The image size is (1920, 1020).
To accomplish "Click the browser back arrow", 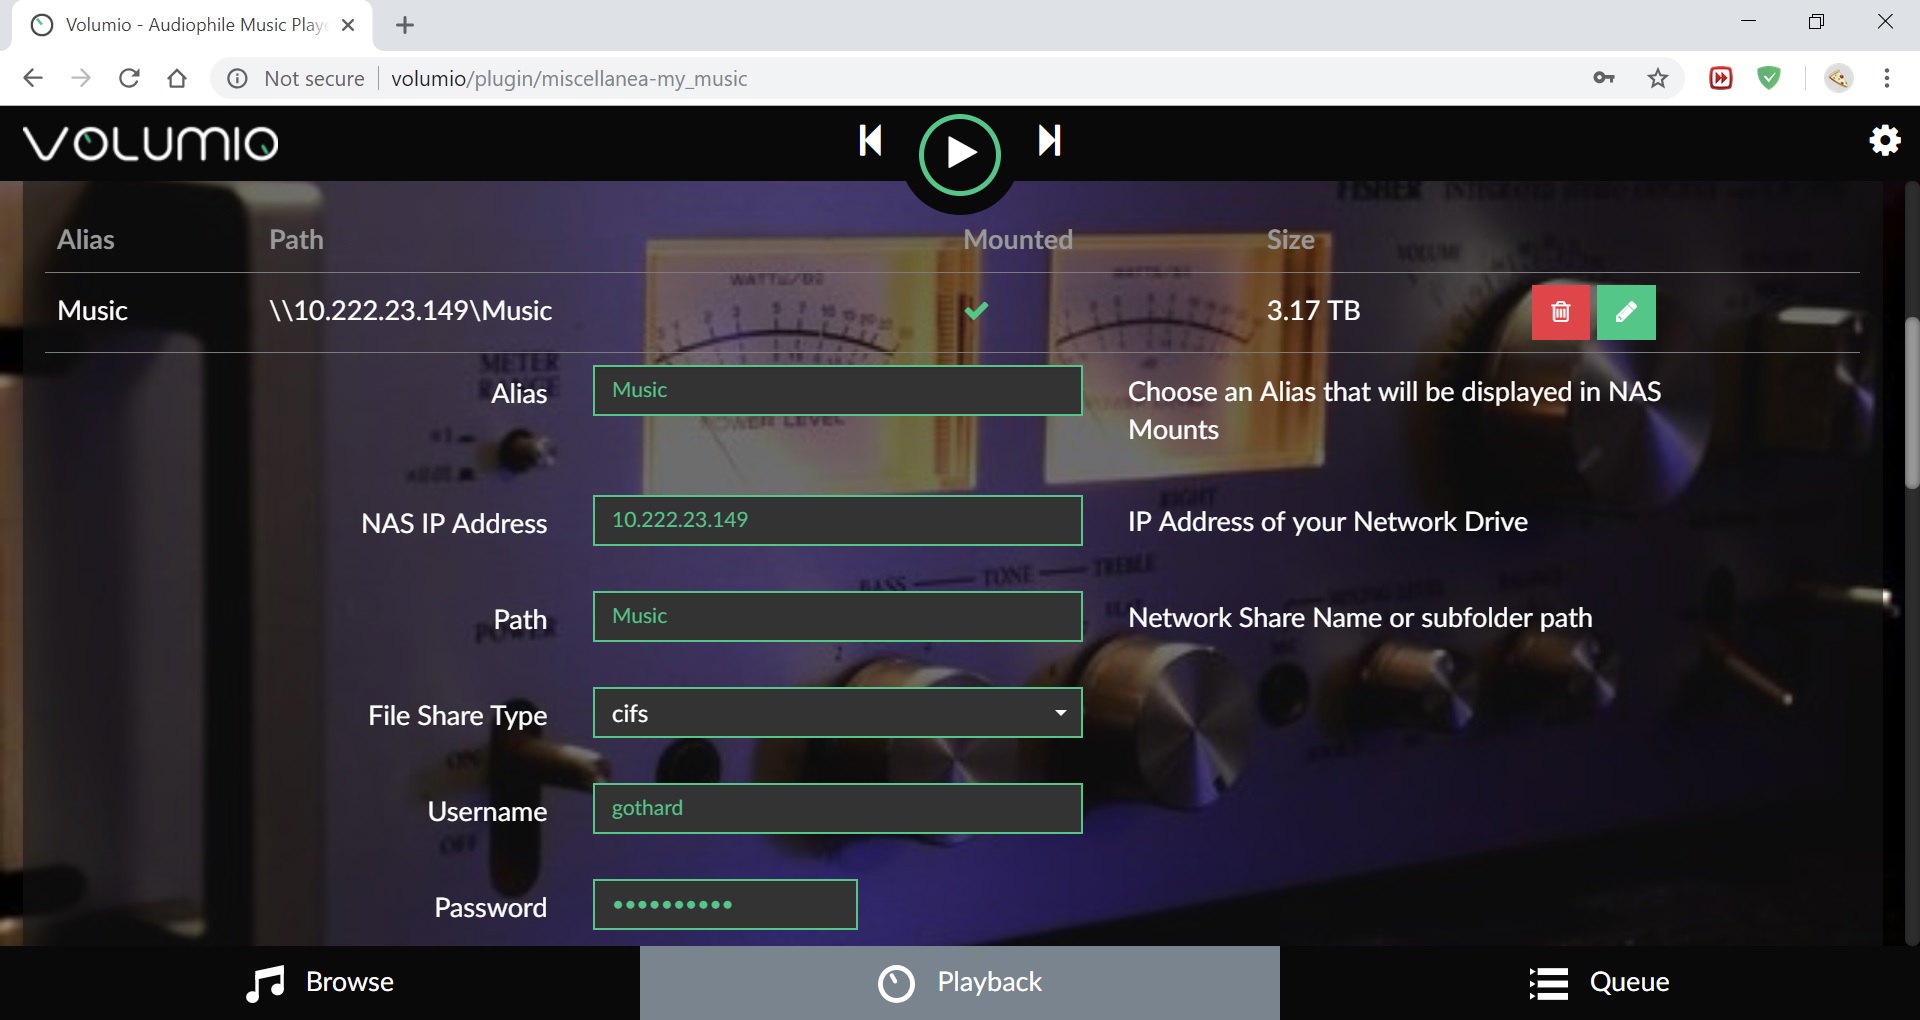I will (x=33, y=78).
